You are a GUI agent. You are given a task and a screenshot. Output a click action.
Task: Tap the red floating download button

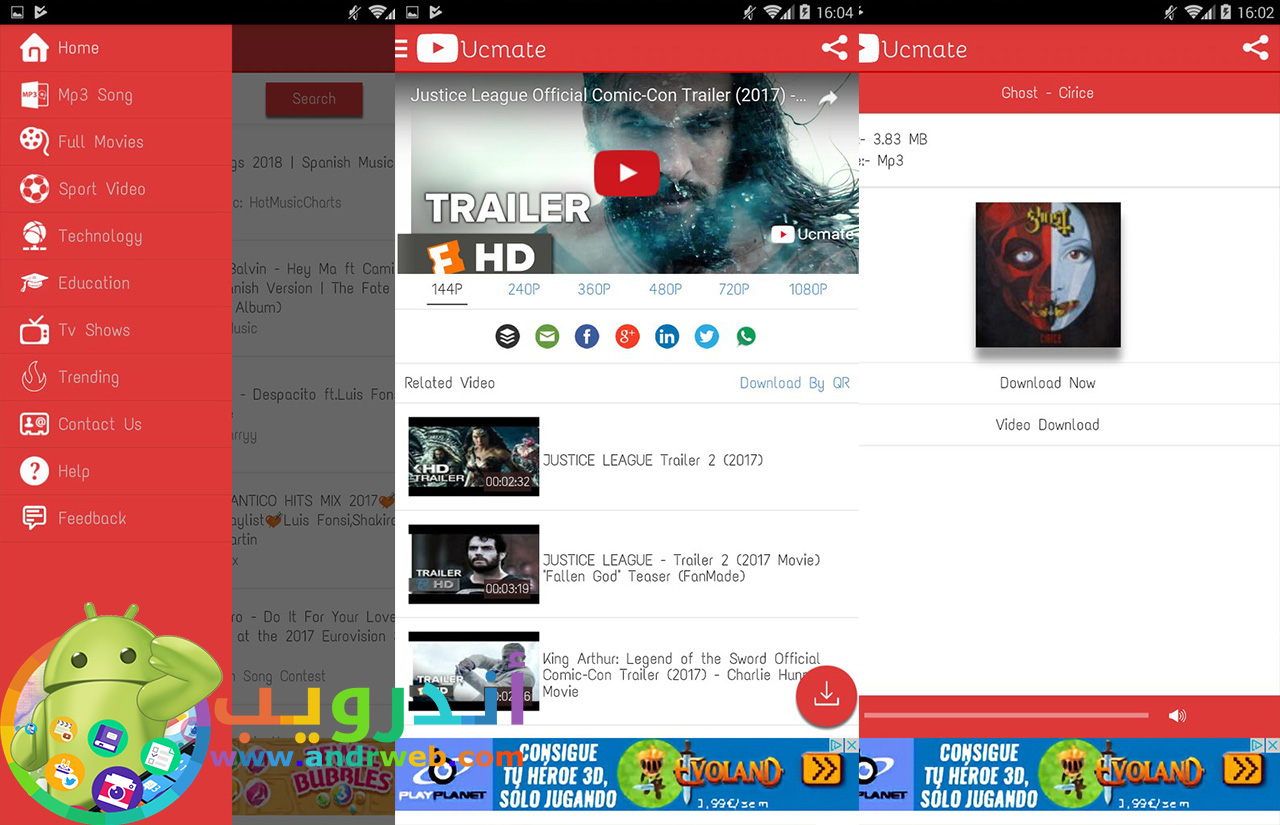tap(826, 695)
